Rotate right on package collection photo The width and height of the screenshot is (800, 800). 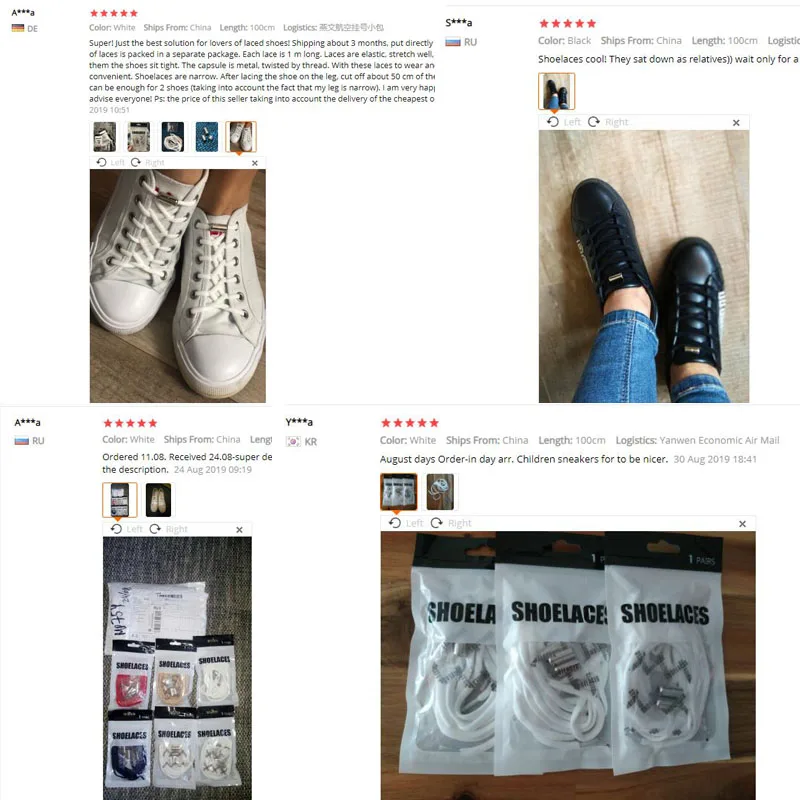tap(168, 529)
